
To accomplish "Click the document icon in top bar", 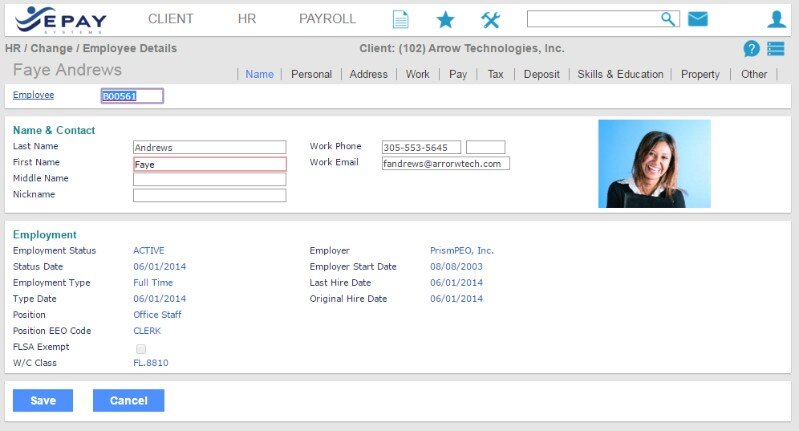I will [x=400, y=19].
